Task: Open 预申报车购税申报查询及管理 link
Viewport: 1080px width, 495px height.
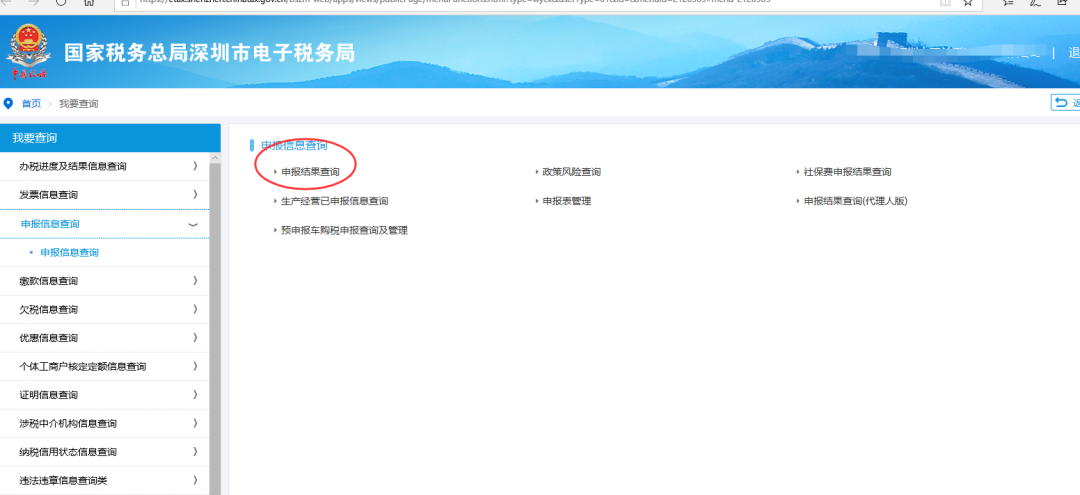Action: pyautogui.click(x=344, y=231)
